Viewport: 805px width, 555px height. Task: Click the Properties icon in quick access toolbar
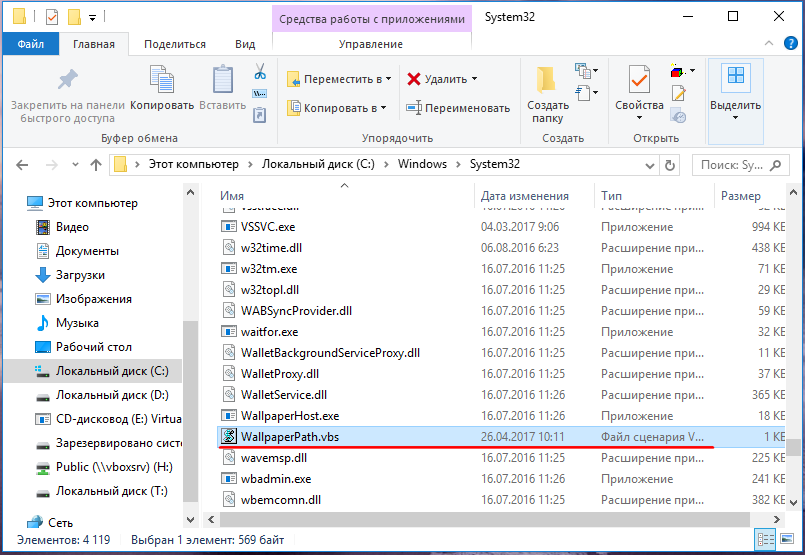click(x=52, y=17)
